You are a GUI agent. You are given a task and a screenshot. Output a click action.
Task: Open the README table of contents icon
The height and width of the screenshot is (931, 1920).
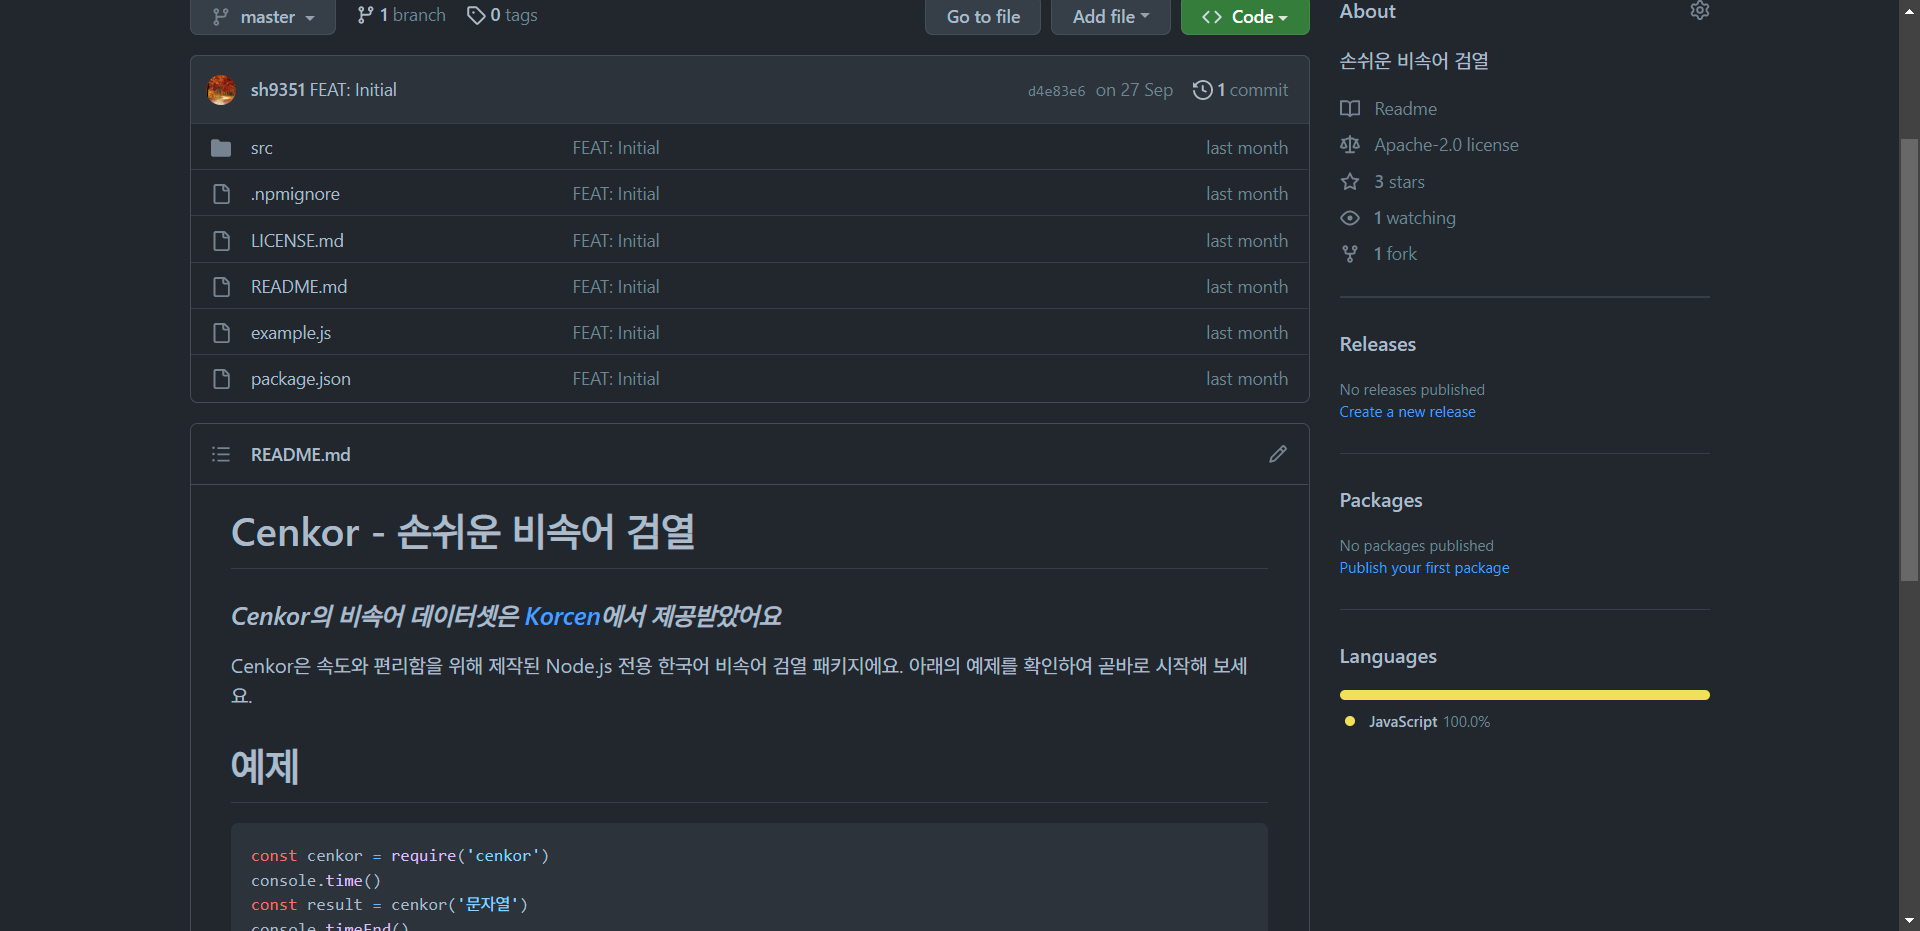pos(221,454)
